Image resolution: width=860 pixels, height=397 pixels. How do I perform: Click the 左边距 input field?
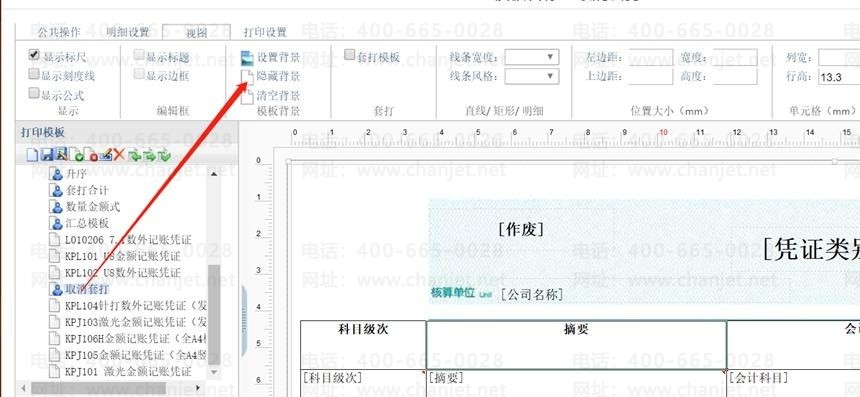click(651, 57)
